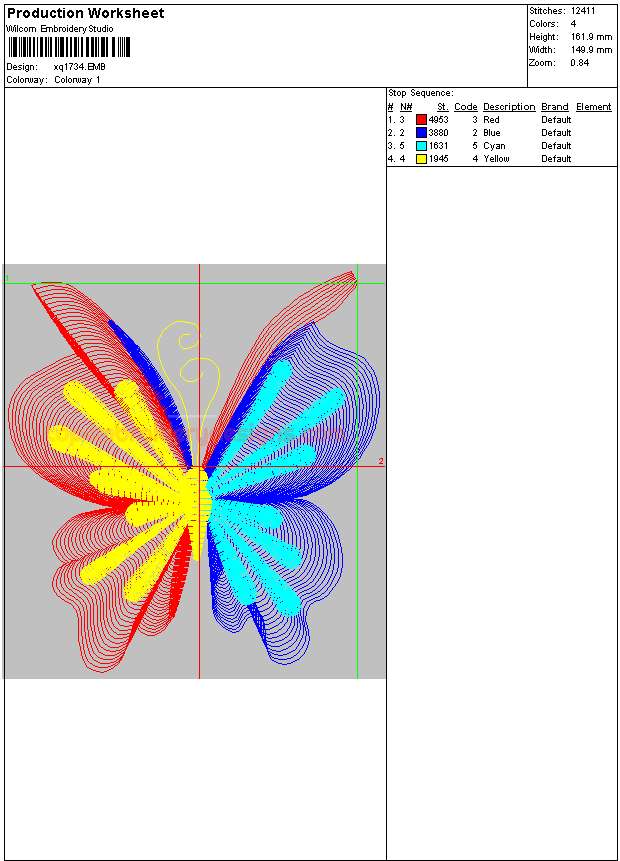Click the yellow color swatch in stop sequence

[x=421, y=159]
